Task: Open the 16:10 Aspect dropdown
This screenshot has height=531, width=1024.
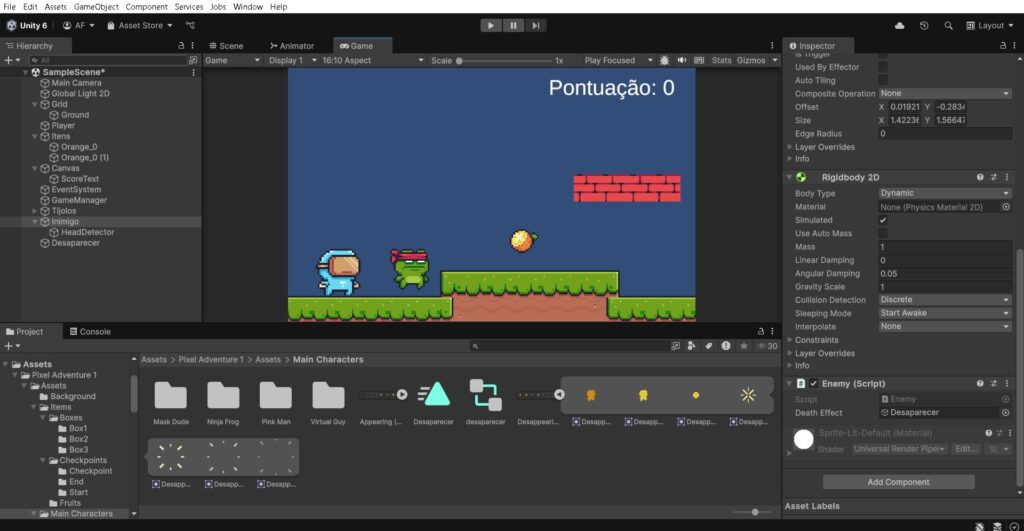Action: 372,60
